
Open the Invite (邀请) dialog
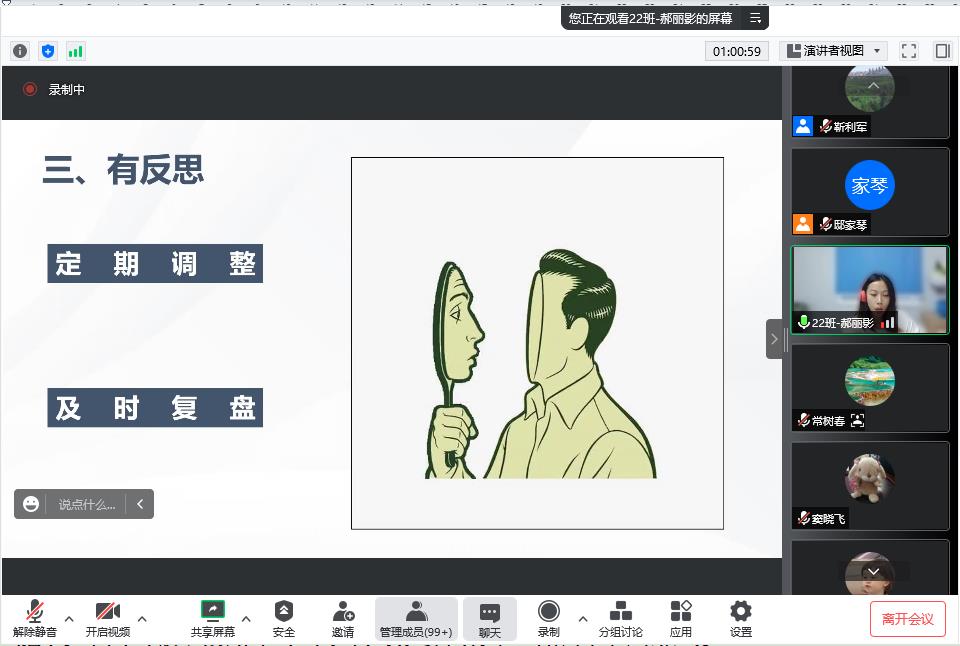pyautogui.click(x=343, y=618)
